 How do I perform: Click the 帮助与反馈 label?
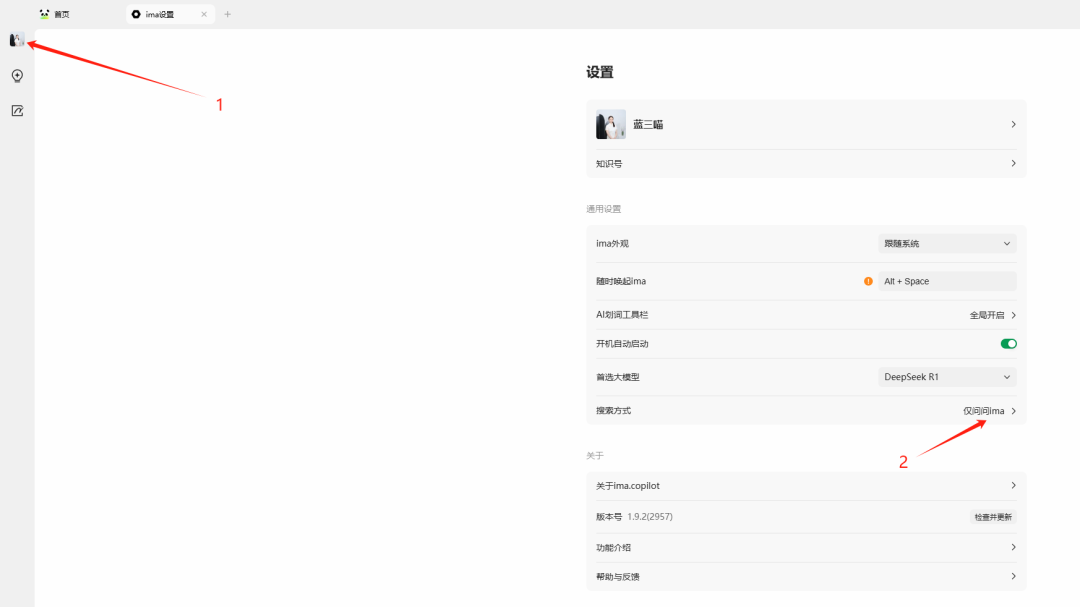(618, 577)
